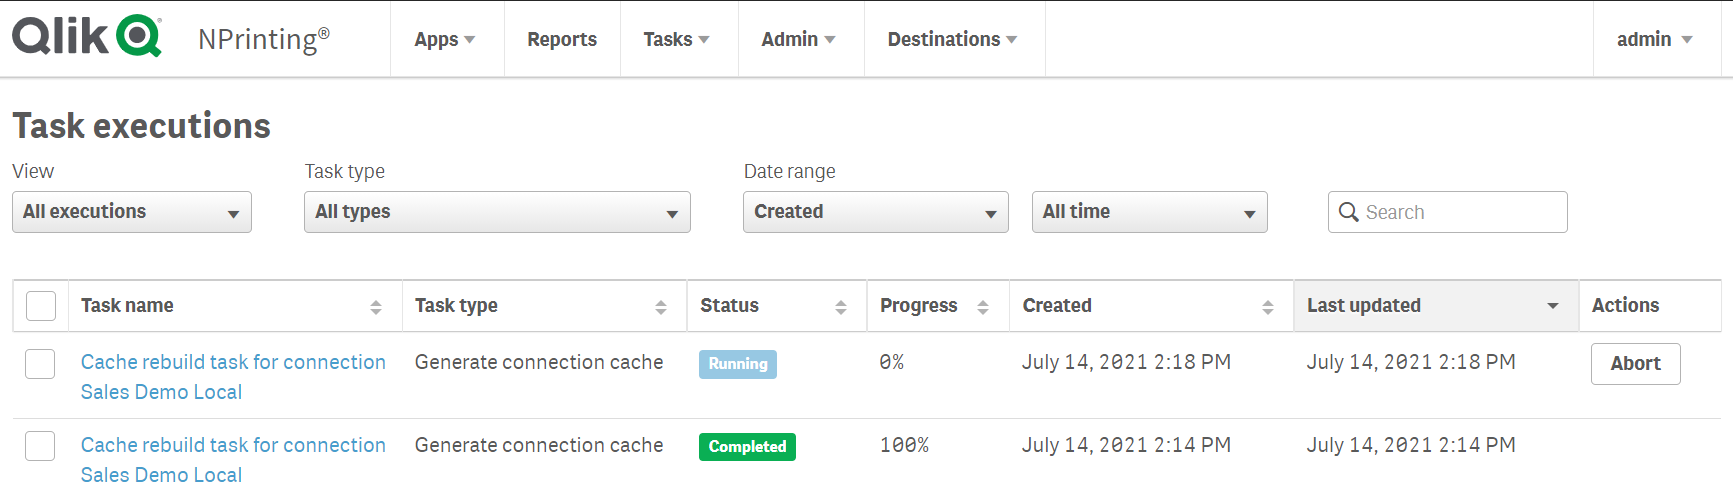This screenshot has height=499, width=1733.
Task: Abort the running cache rebuild task
Action: pos(1635,364)
